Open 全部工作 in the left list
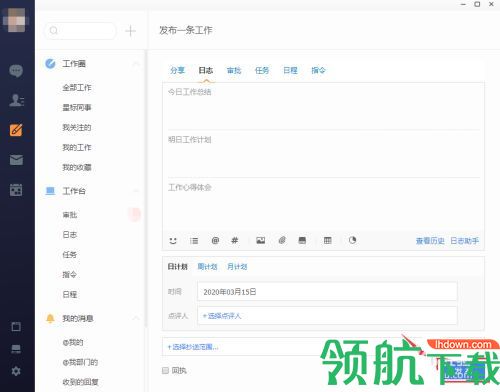Viewport: 500px width, 392px height. point(77,88)
